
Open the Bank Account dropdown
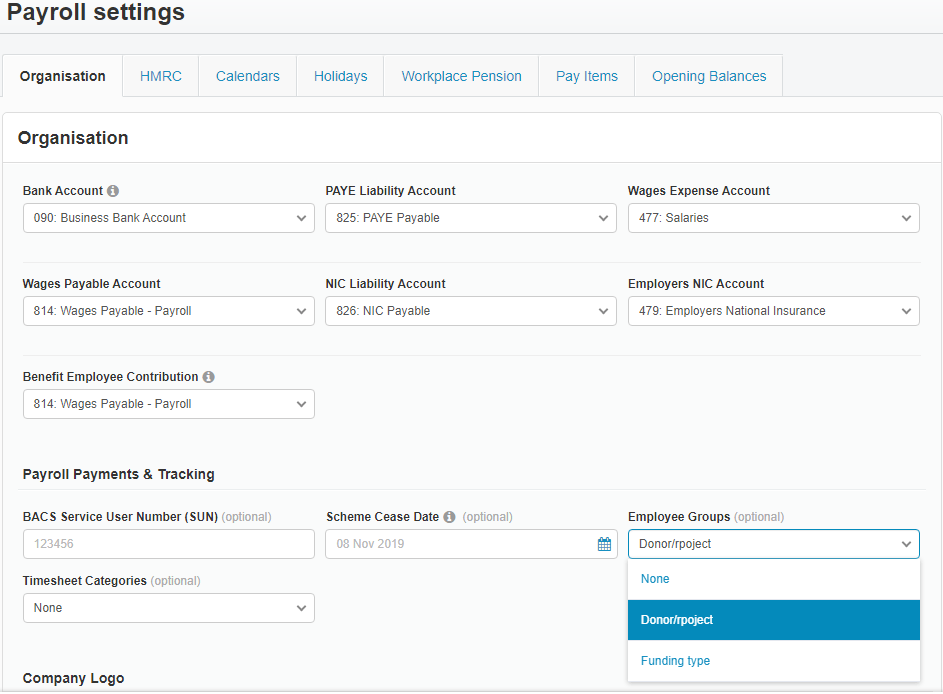168,218
